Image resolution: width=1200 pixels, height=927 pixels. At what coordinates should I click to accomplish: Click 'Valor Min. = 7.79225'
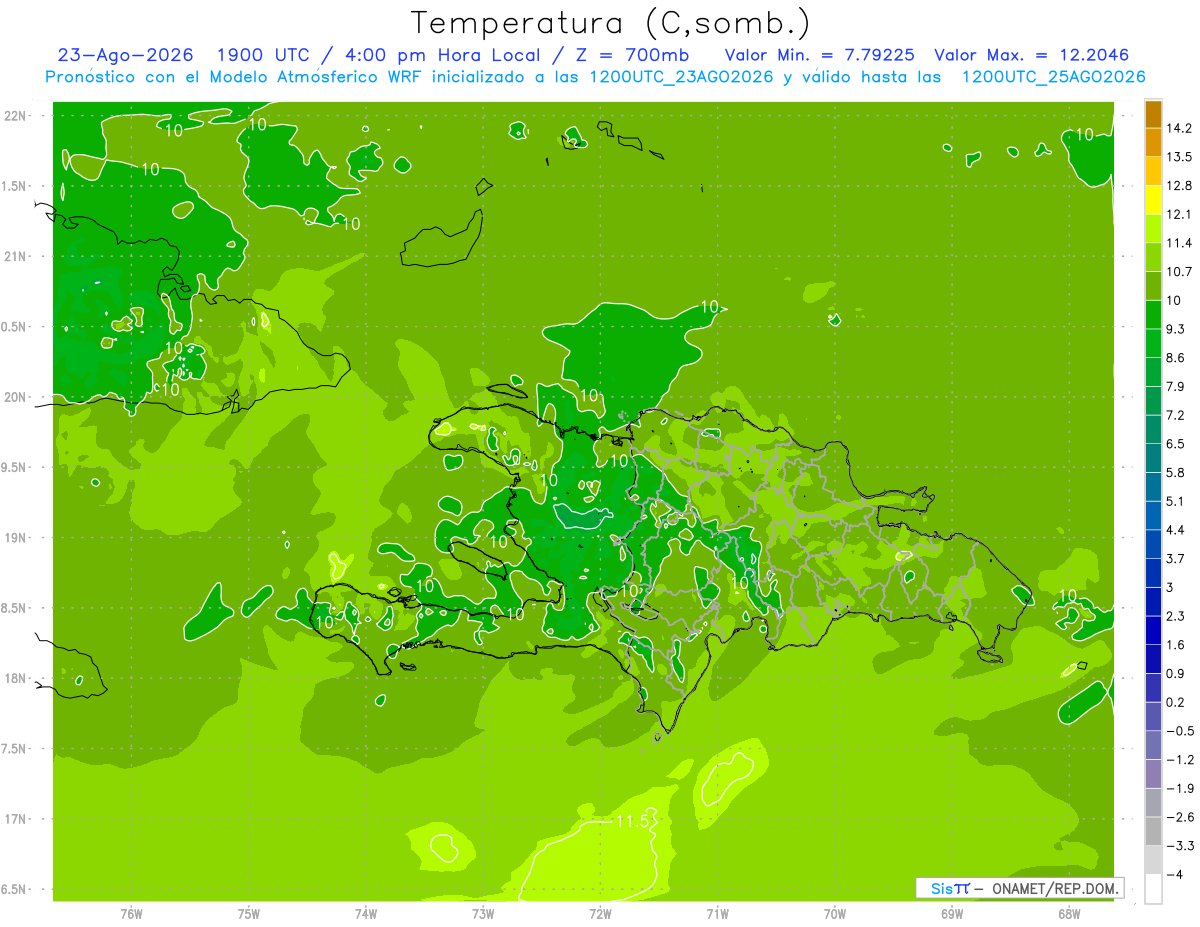coord(819,55)
